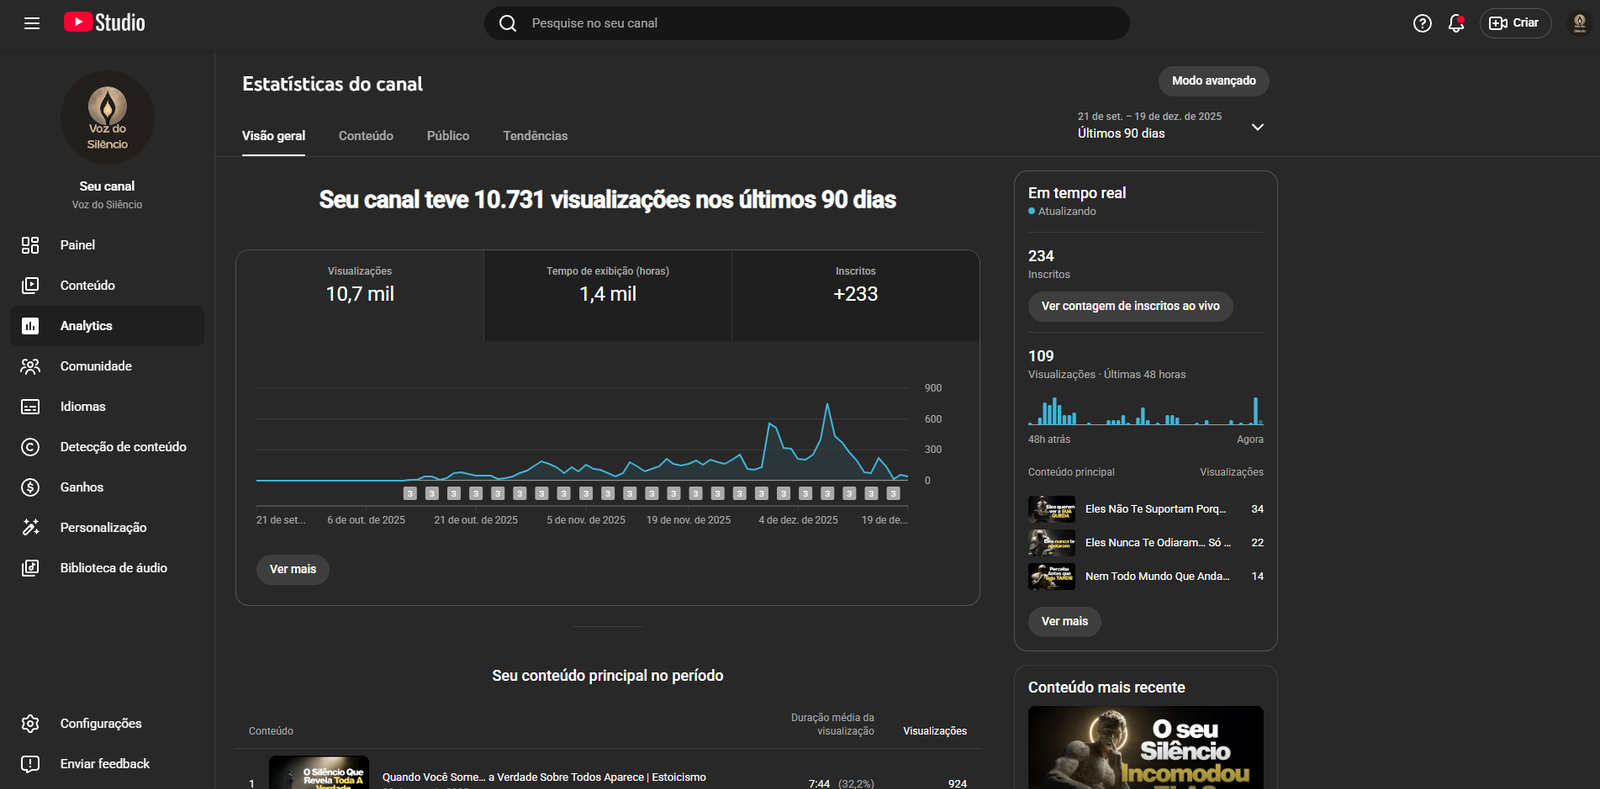1600x789 pixels.
Task: Click 'Quando Você Some… a Verdade' video title
Action: coord(544,777)
